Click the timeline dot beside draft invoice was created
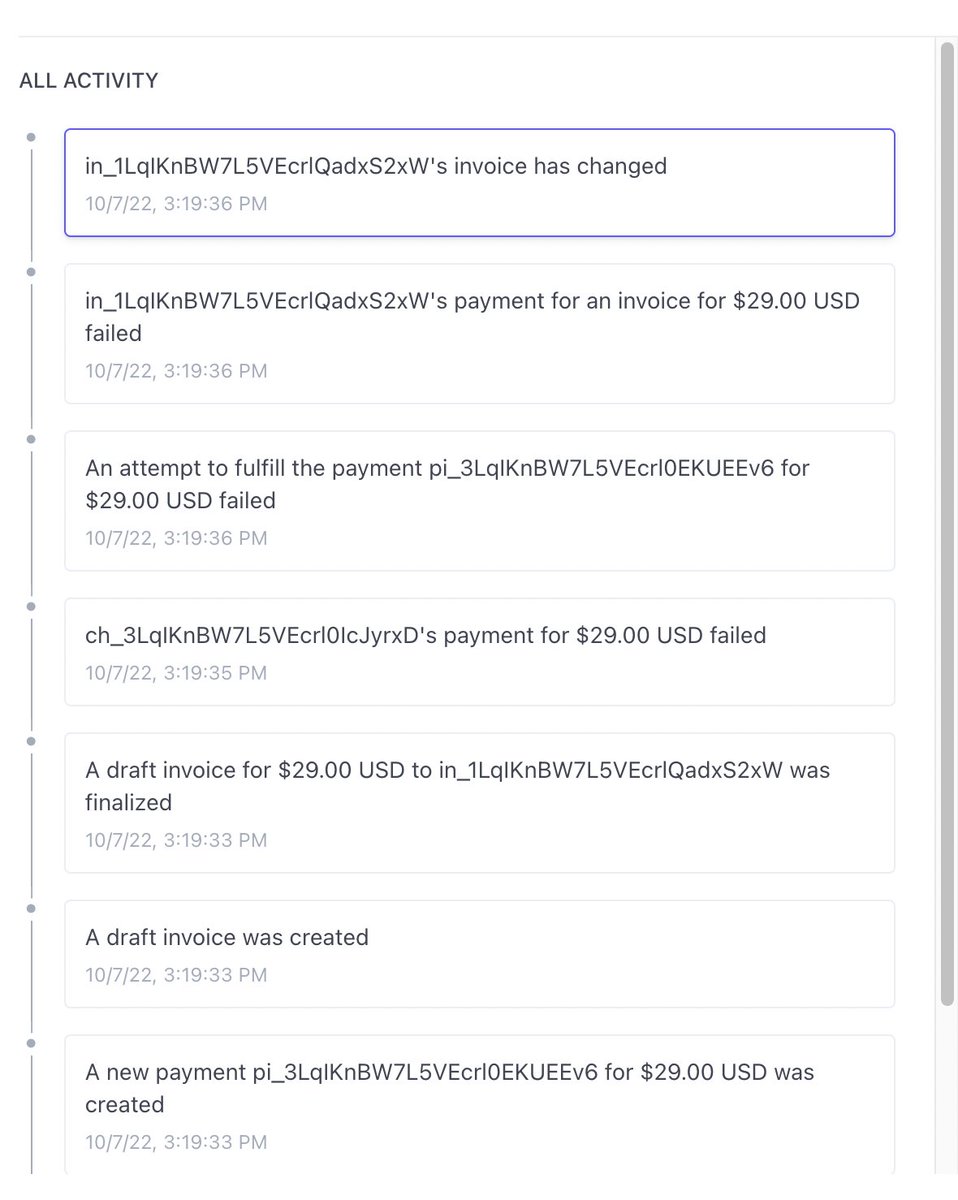The height and width of the screenshot is (1200, 958). (x=31, y=908)
